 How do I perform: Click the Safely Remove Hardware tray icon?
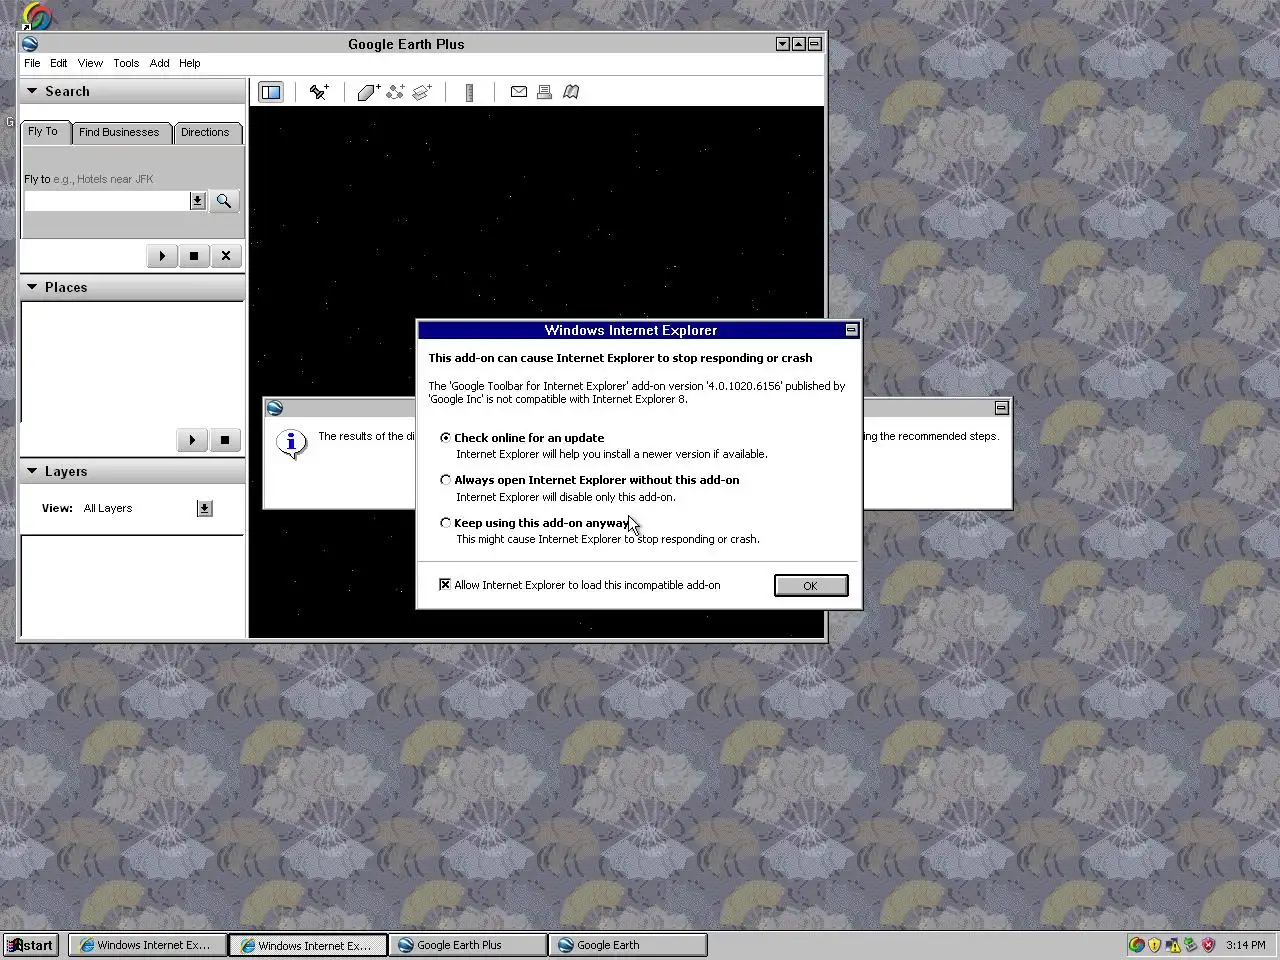tap(1190, 945)
